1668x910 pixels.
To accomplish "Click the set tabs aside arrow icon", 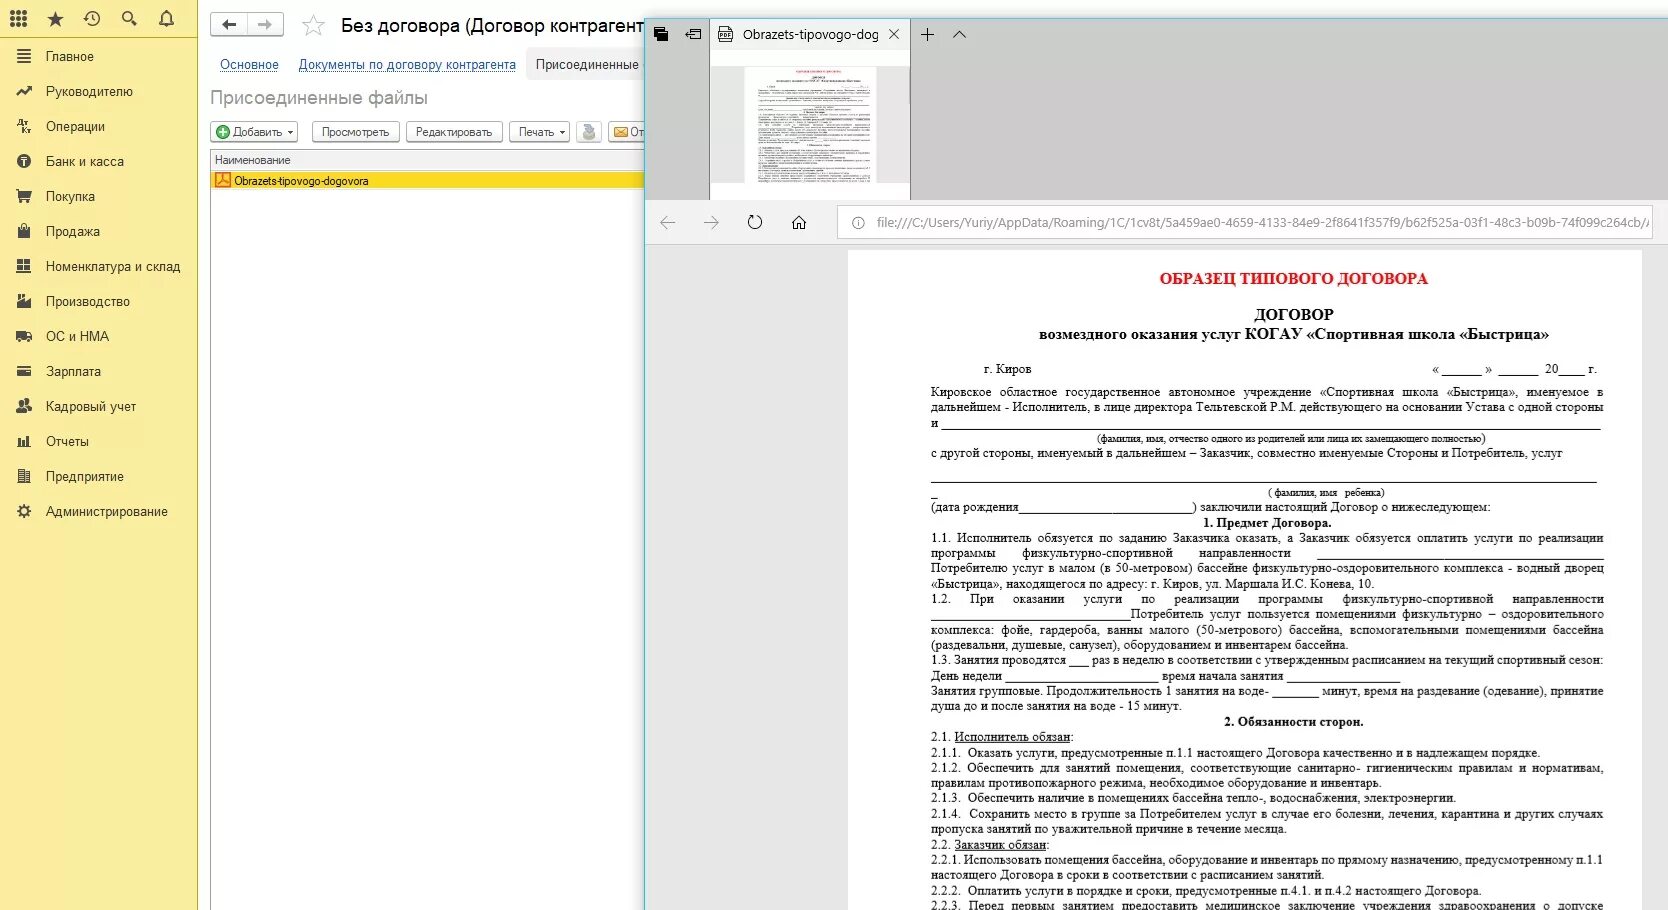I will (693, 34).
